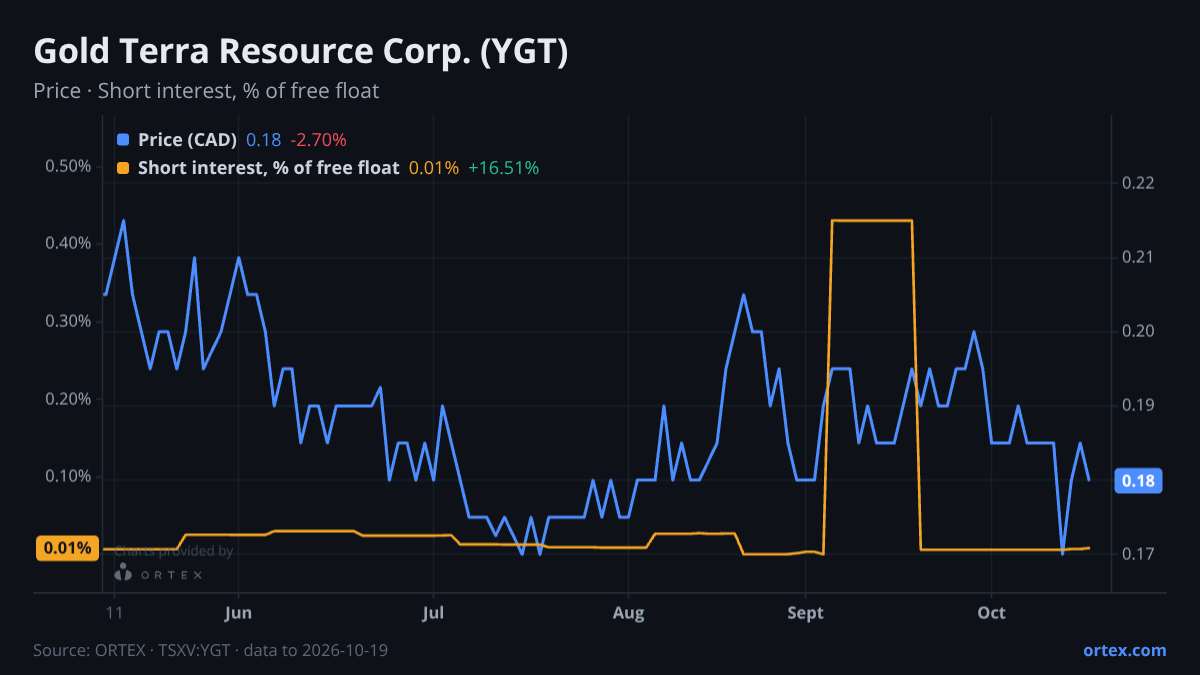Click the 0.17 right axis label
The image size is (1200, 675).
click(1138, 553)
